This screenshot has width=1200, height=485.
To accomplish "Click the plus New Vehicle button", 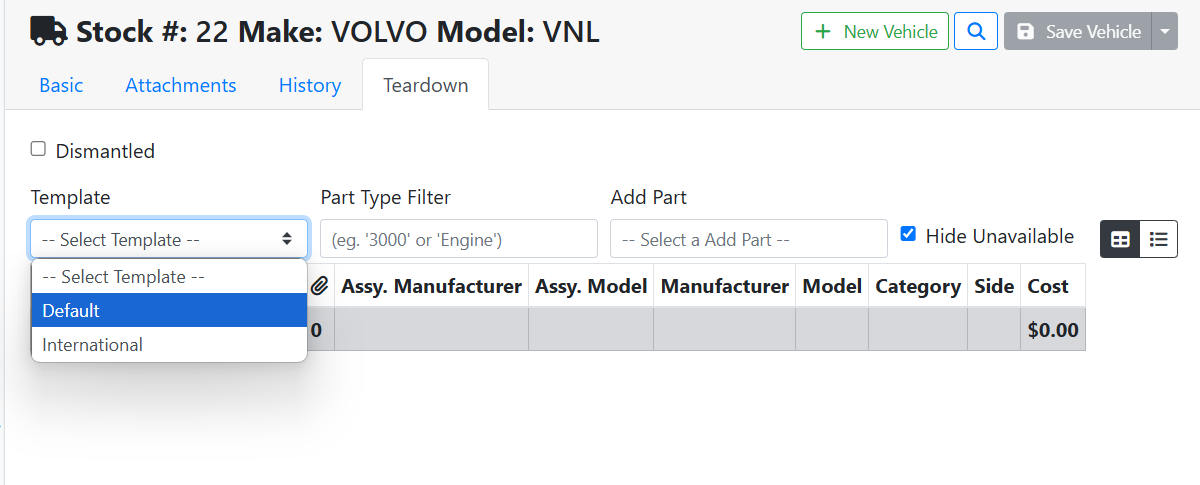I will (x=874, y=31).
